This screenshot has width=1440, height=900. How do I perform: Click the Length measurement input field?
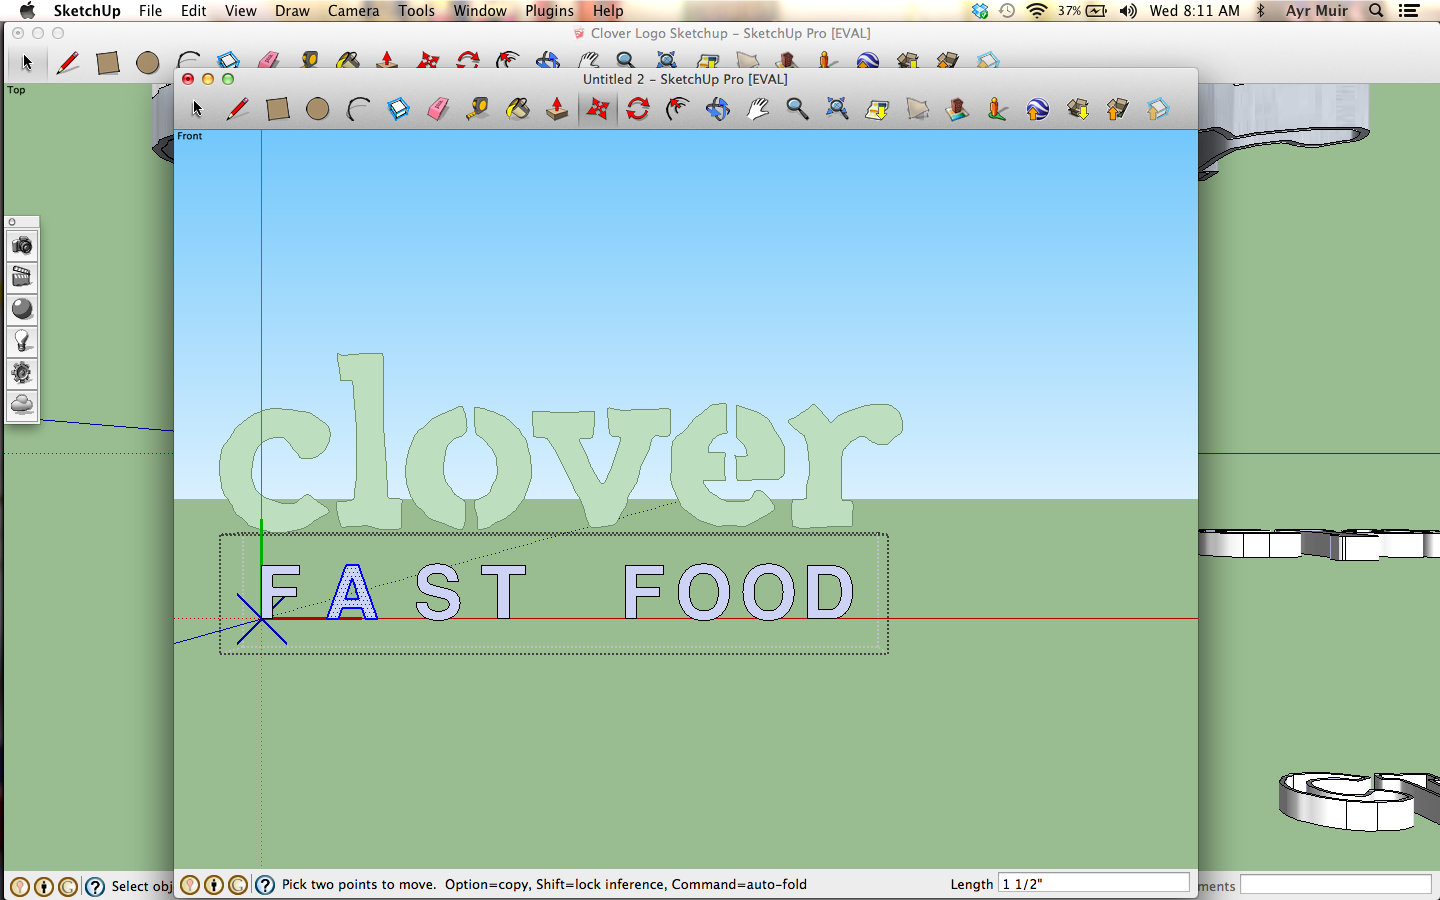(1093, 884)
